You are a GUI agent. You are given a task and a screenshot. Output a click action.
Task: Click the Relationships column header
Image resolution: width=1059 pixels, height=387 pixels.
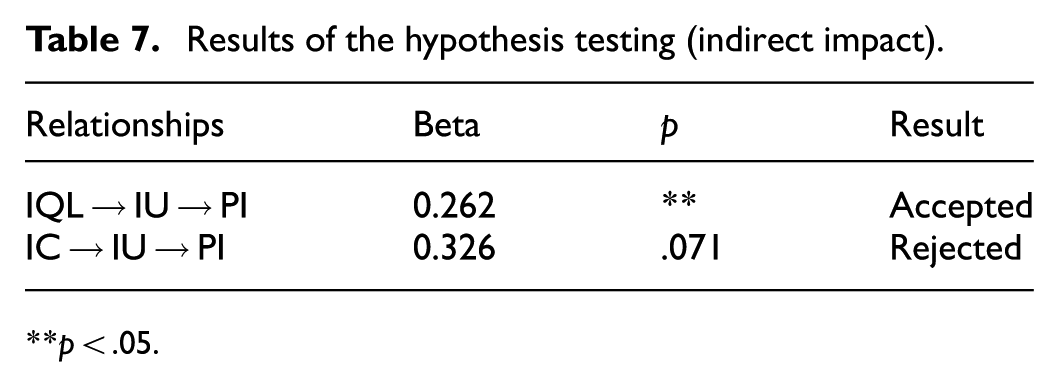[x=125, y=126]
